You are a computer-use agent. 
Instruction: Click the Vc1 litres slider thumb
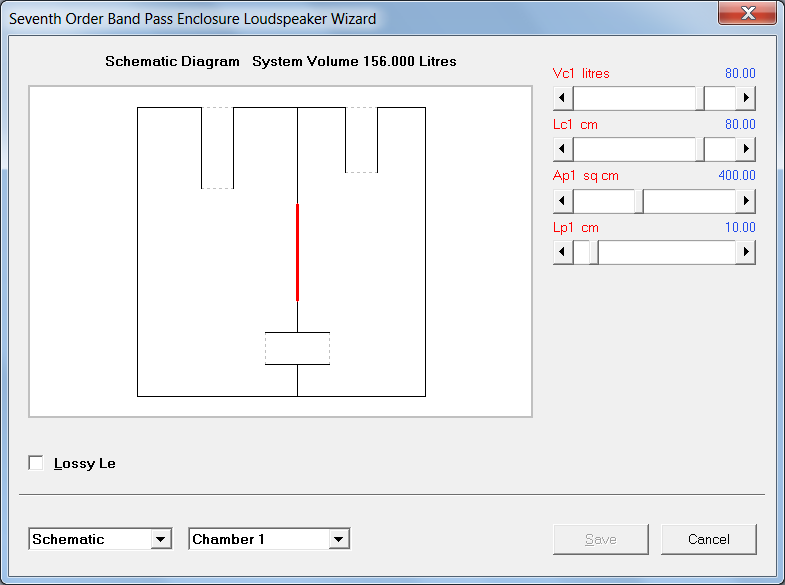[700, 98]
